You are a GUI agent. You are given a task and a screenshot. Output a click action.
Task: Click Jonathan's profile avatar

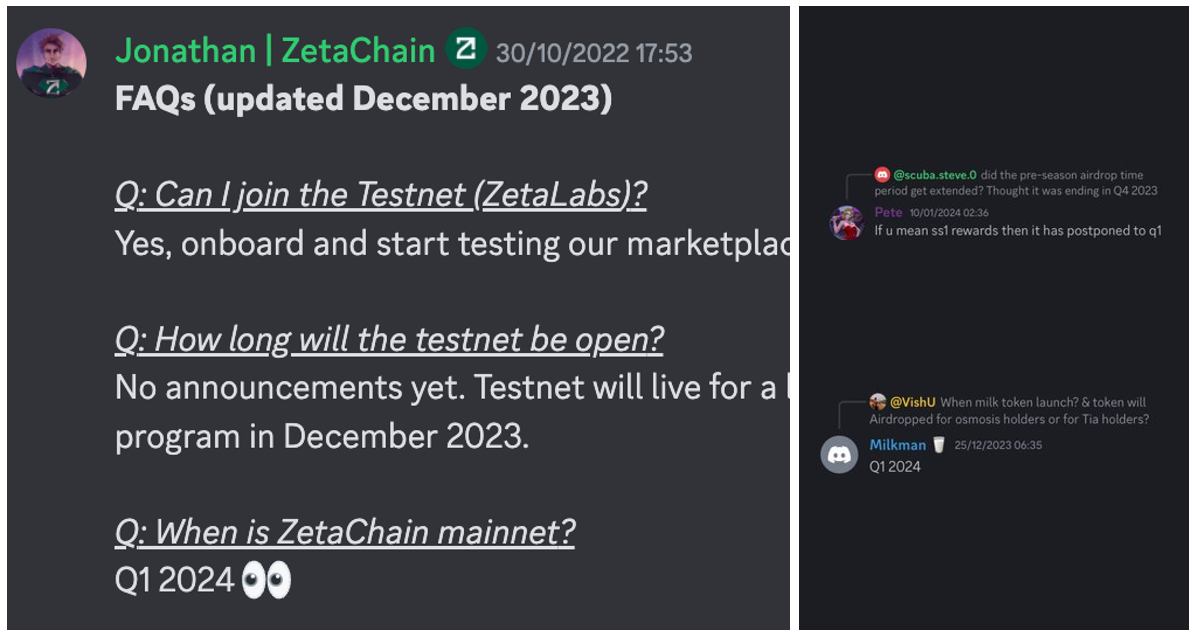51,63
